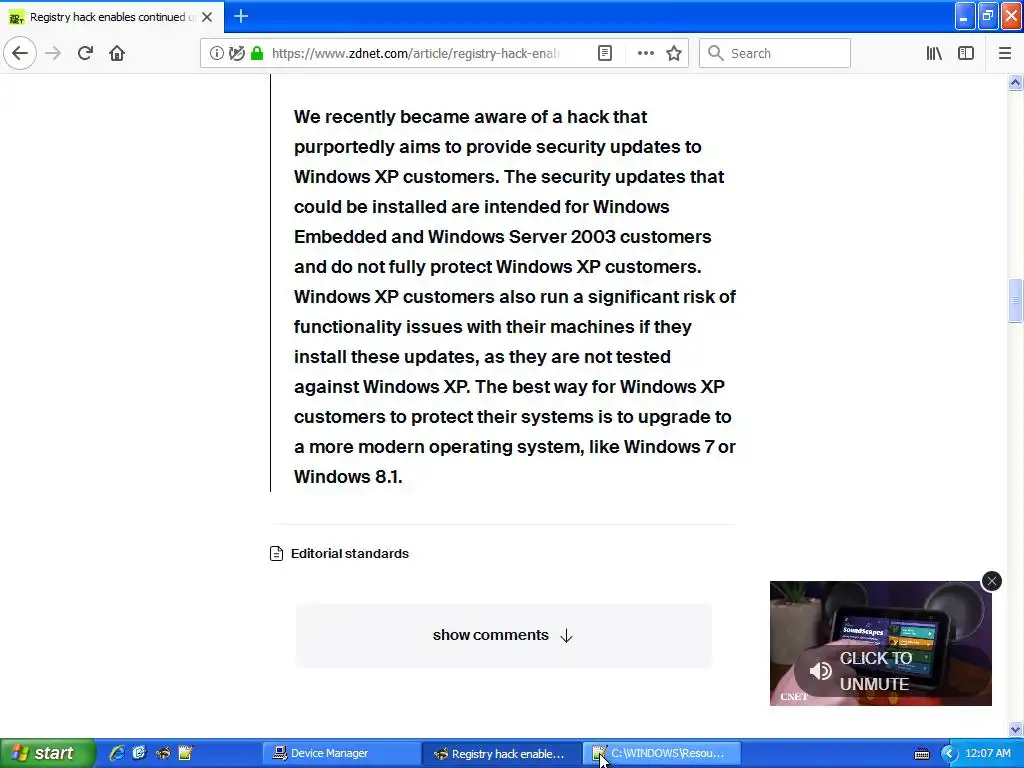The image size is (1024, 768).
Task: Reload the current page
Action: 85,53
